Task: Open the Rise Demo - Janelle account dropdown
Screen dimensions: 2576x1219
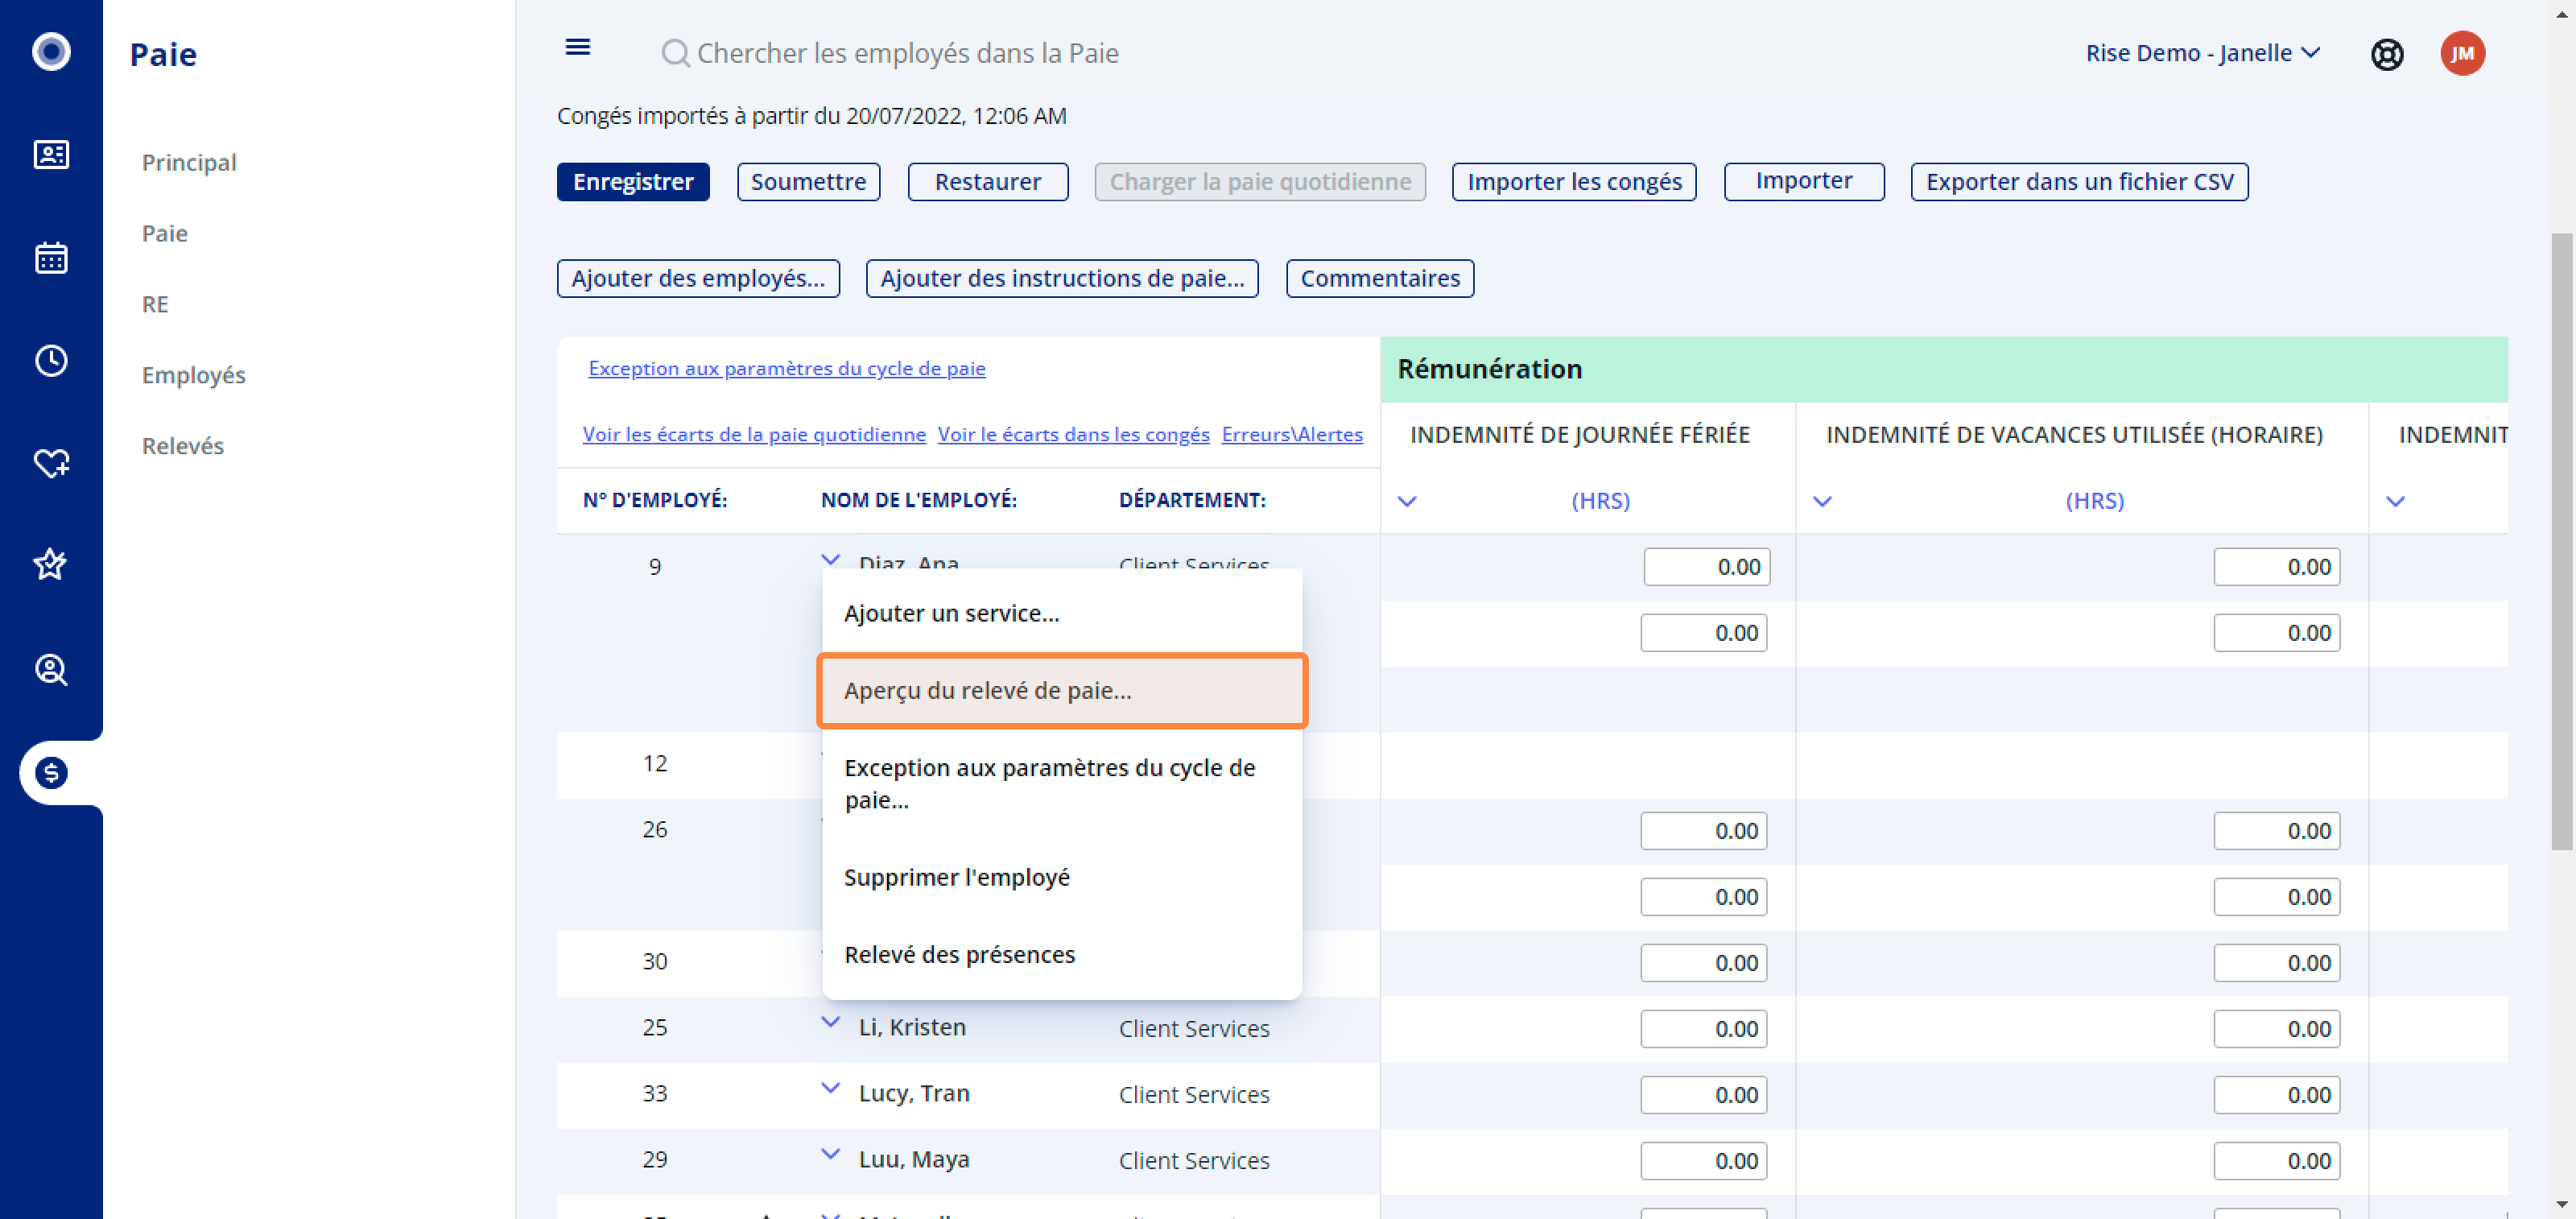Action: click(x=2202, y=53)
